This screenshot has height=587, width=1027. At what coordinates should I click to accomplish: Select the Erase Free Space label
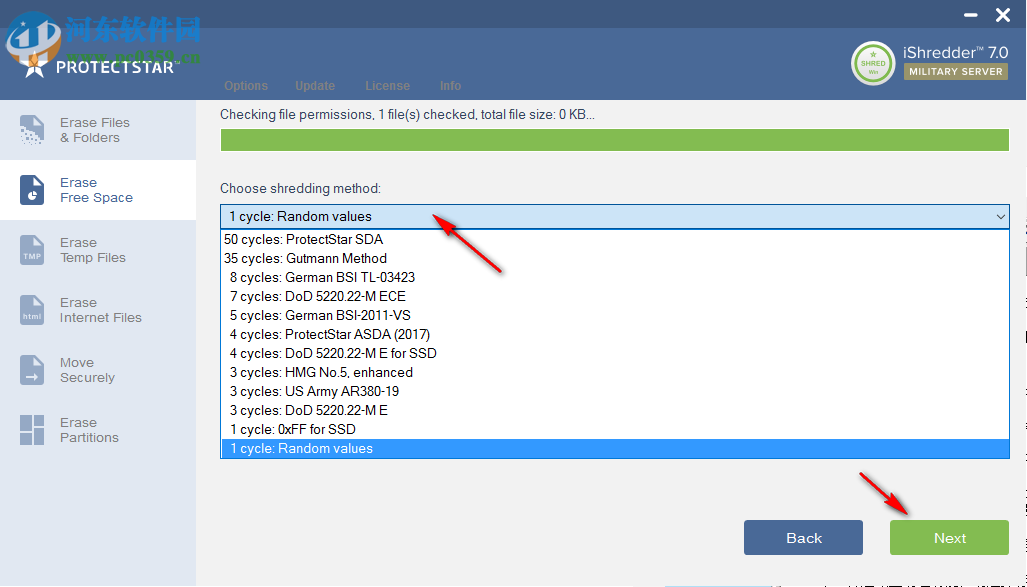click(96, 190)
